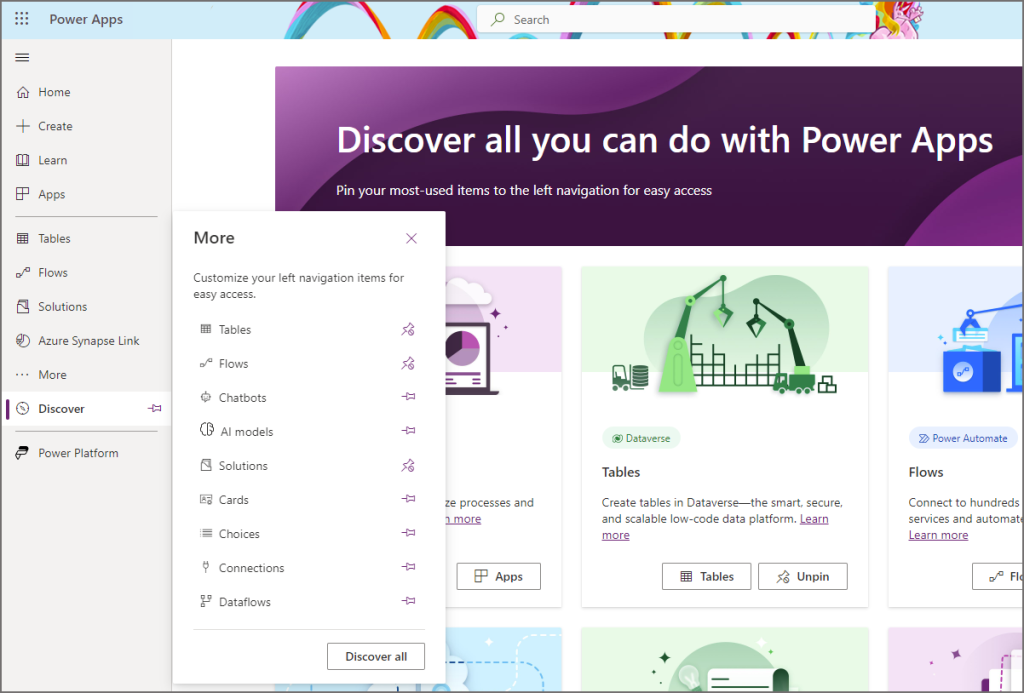Follow Learn more link in Flows card
This screenshot has height=693, width=1024.
tap(938, 535)
